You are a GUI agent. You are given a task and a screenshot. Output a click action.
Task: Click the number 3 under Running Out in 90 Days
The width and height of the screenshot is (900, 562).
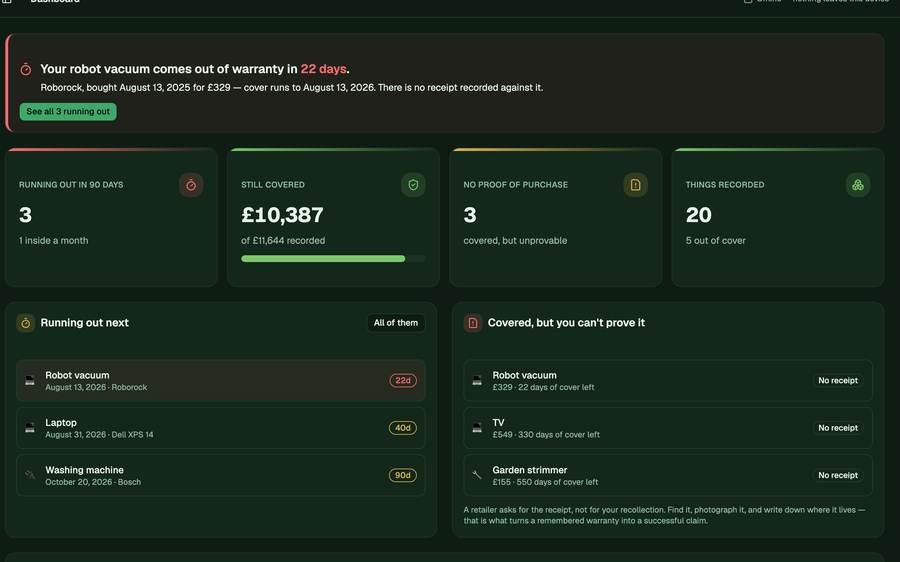tap(25, 215)
